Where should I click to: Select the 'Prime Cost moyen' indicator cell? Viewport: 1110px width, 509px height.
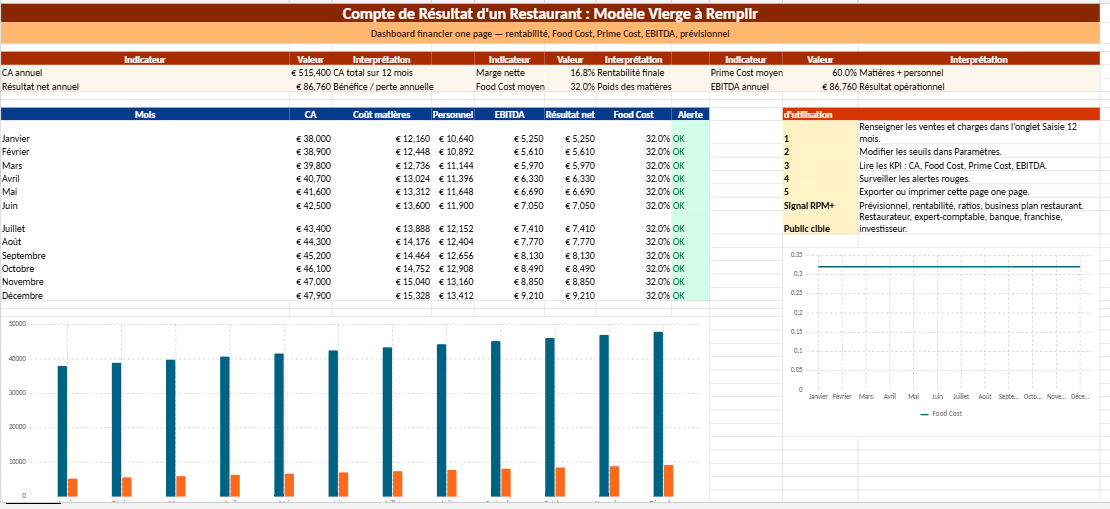tap(746, 72)
